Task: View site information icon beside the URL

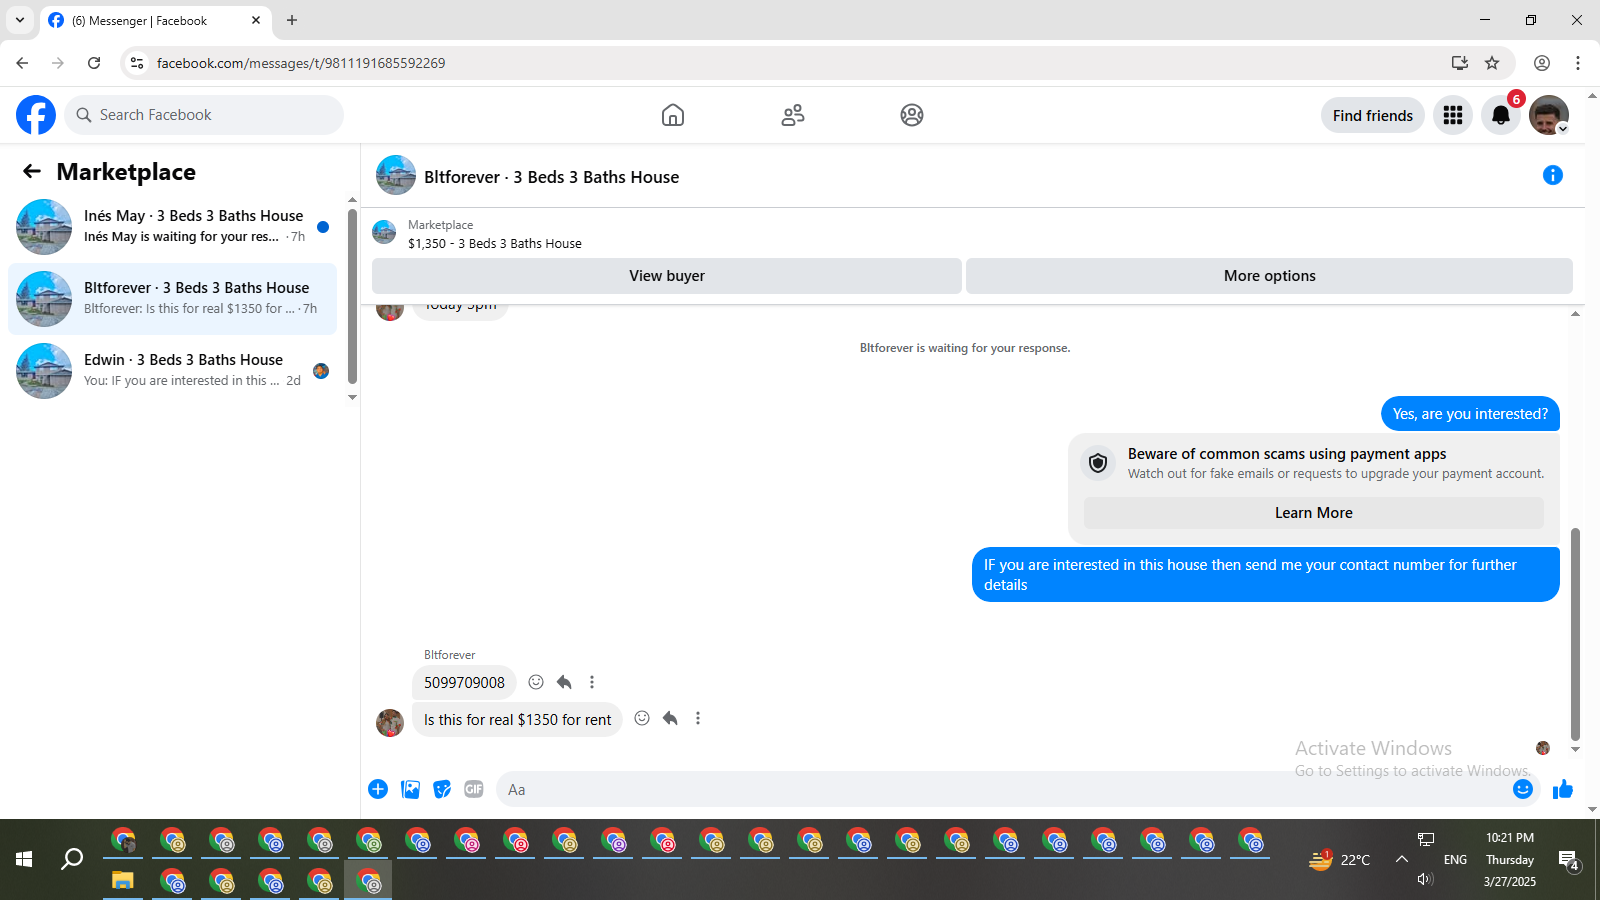Action: coord(137,63)
